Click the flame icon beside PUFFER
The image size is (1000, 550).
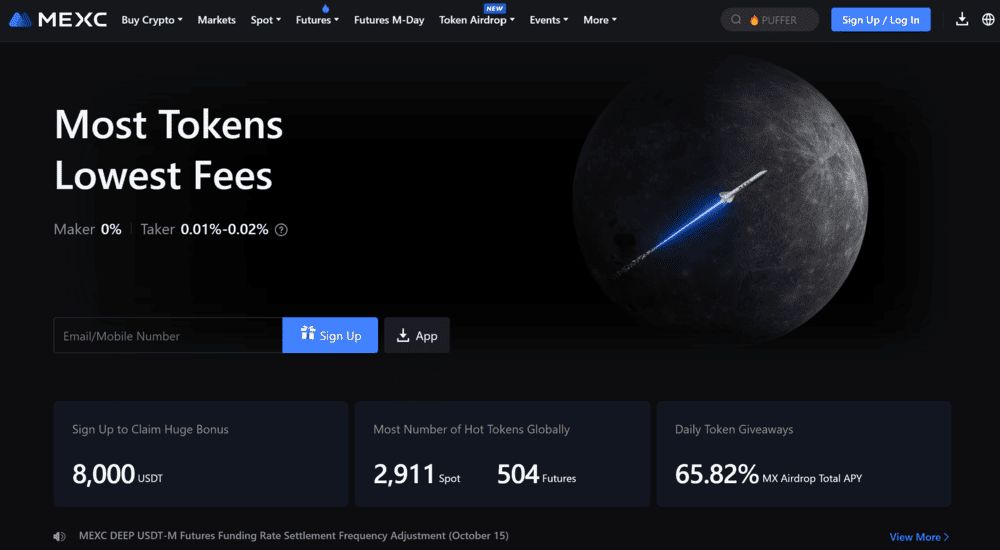click(754, 20)
